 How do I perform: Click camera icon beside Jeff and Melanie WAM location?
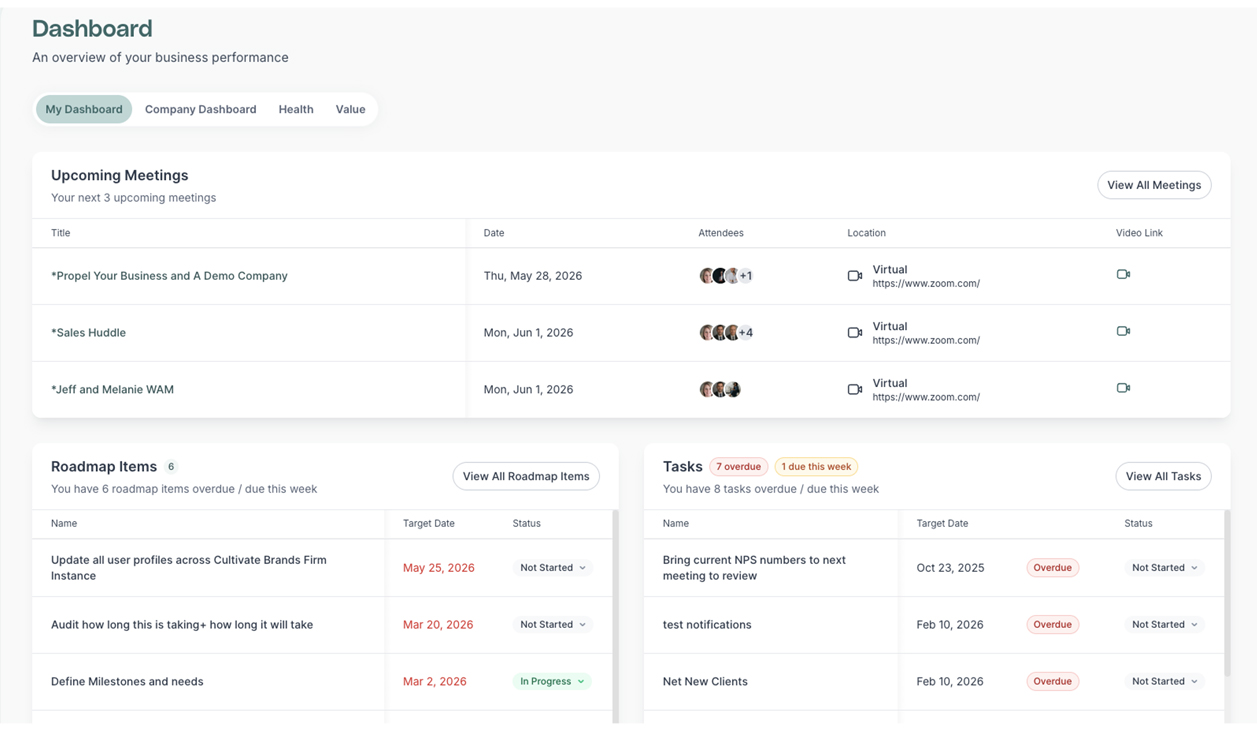point(854,390)
